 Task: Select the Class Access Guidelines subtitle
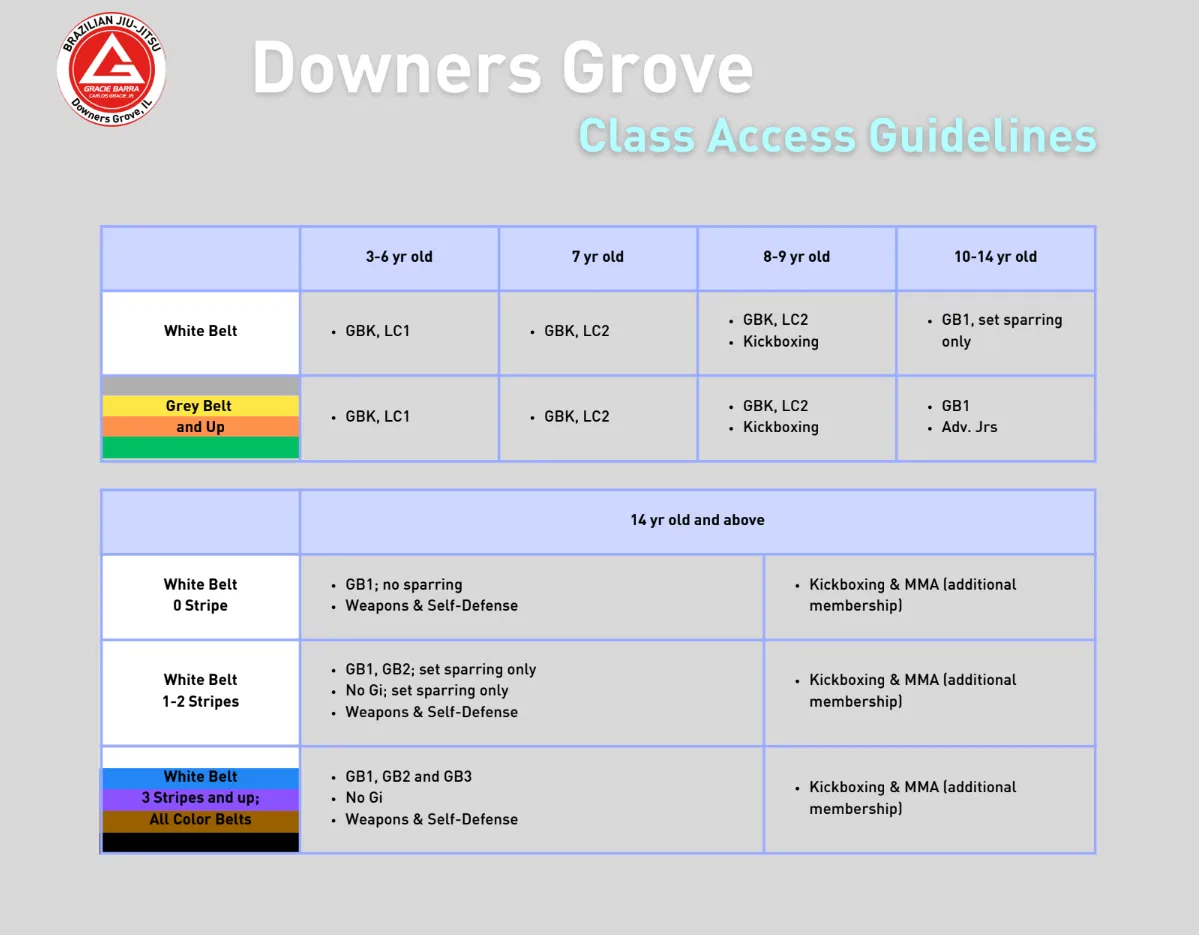click(836, 136)
